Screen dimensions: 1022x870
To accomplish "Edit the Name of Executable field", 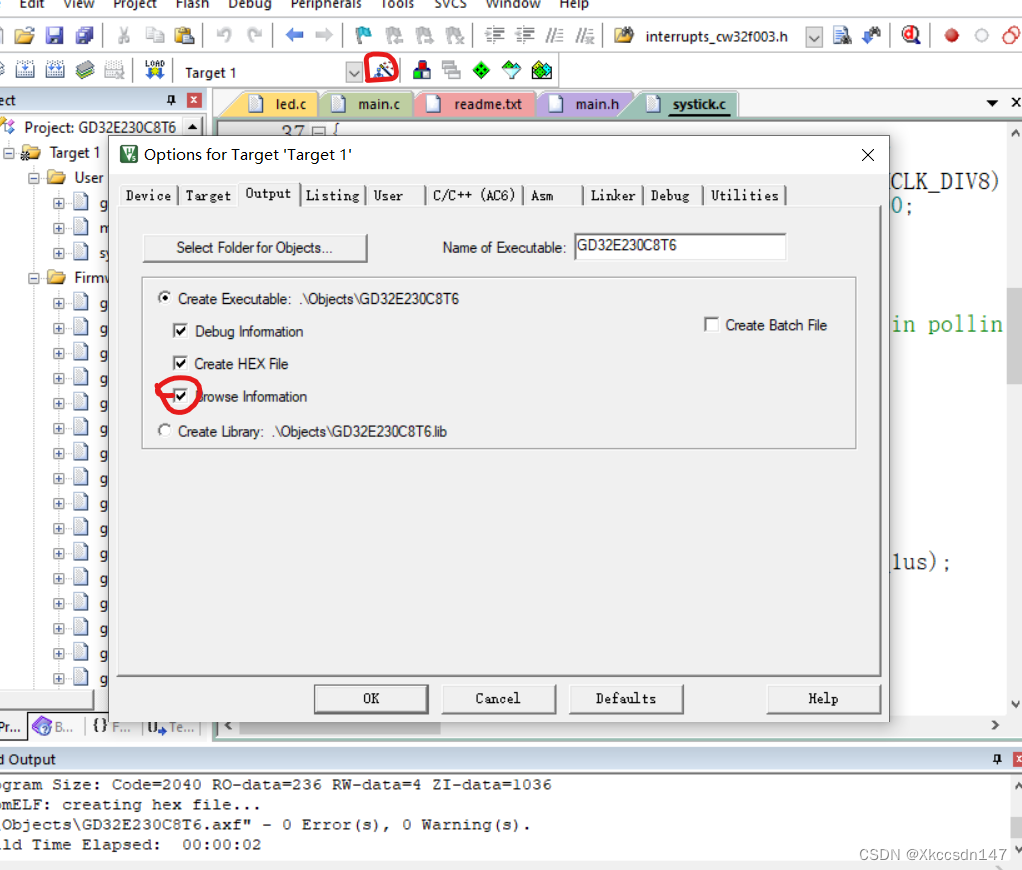I will [x=680, y=246].
